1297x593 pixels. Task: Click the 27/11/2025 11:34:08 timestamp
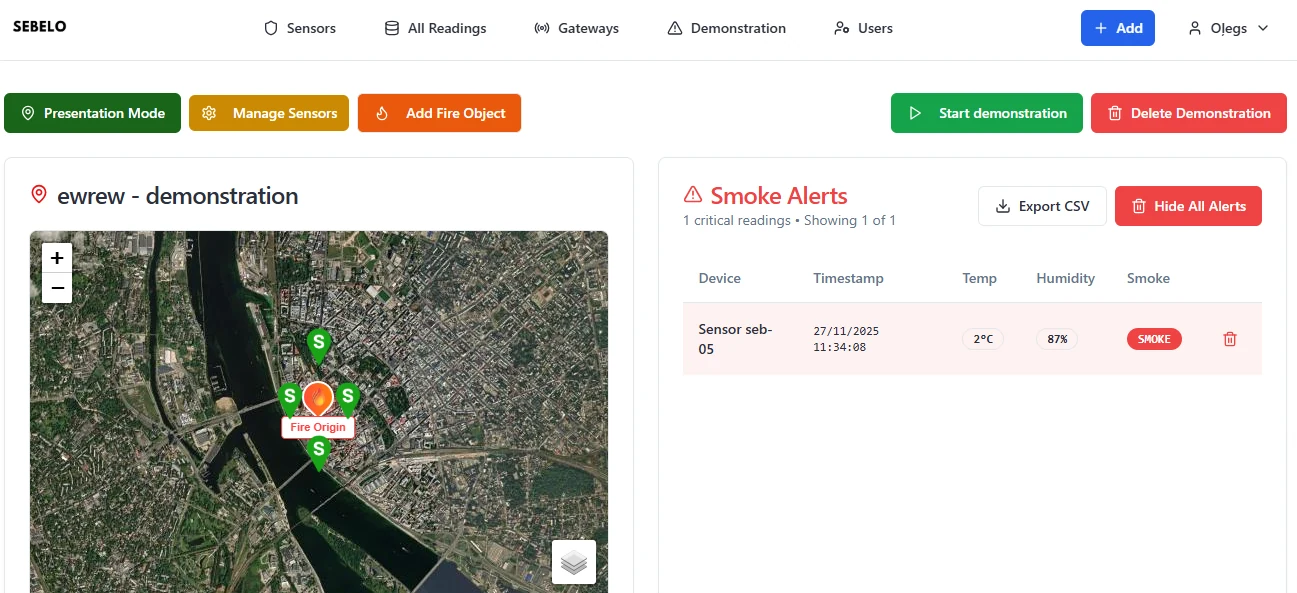846,339
